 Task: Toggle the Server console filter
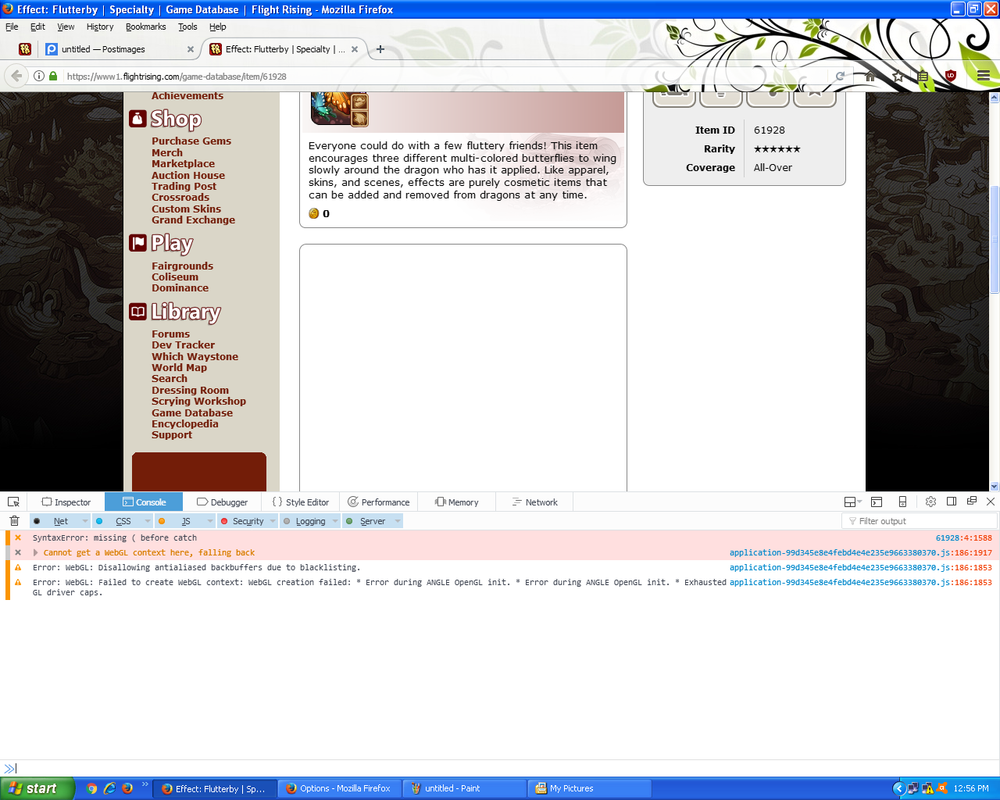[367, 521]
